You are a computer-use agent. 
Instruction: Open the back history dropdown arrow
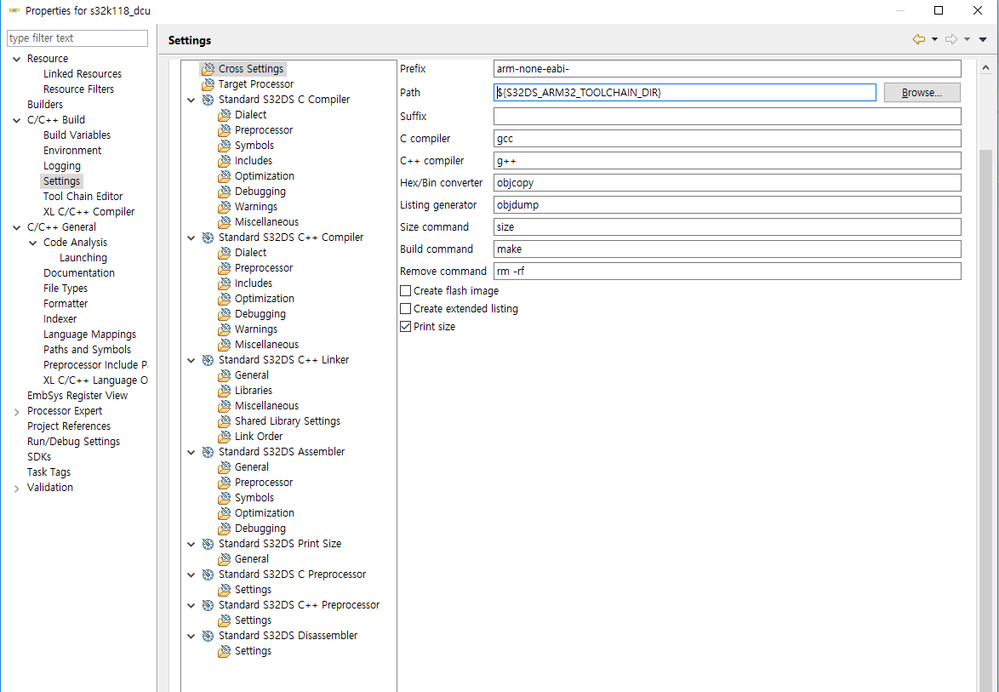click(935, 40)
